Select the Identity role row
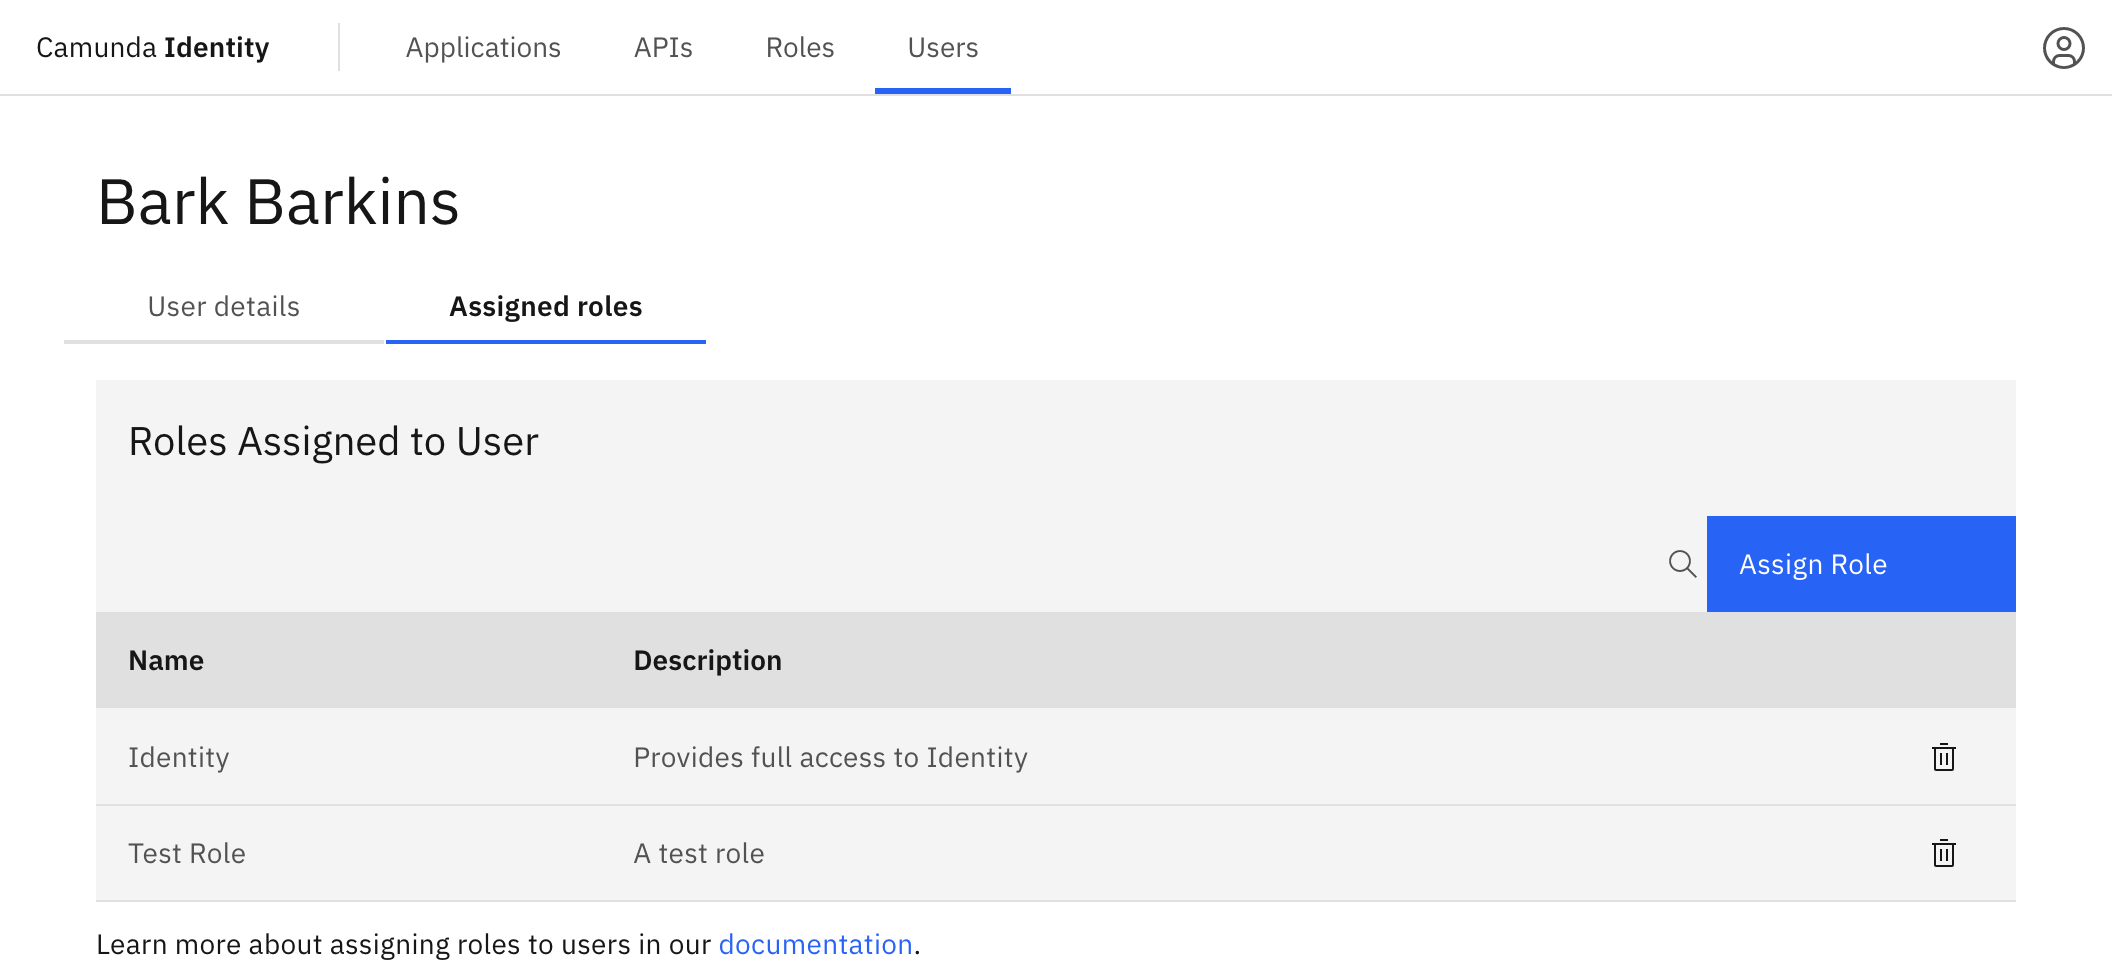Image resolution: width=2112 pixels, height=972 pixels. (178, 757)
